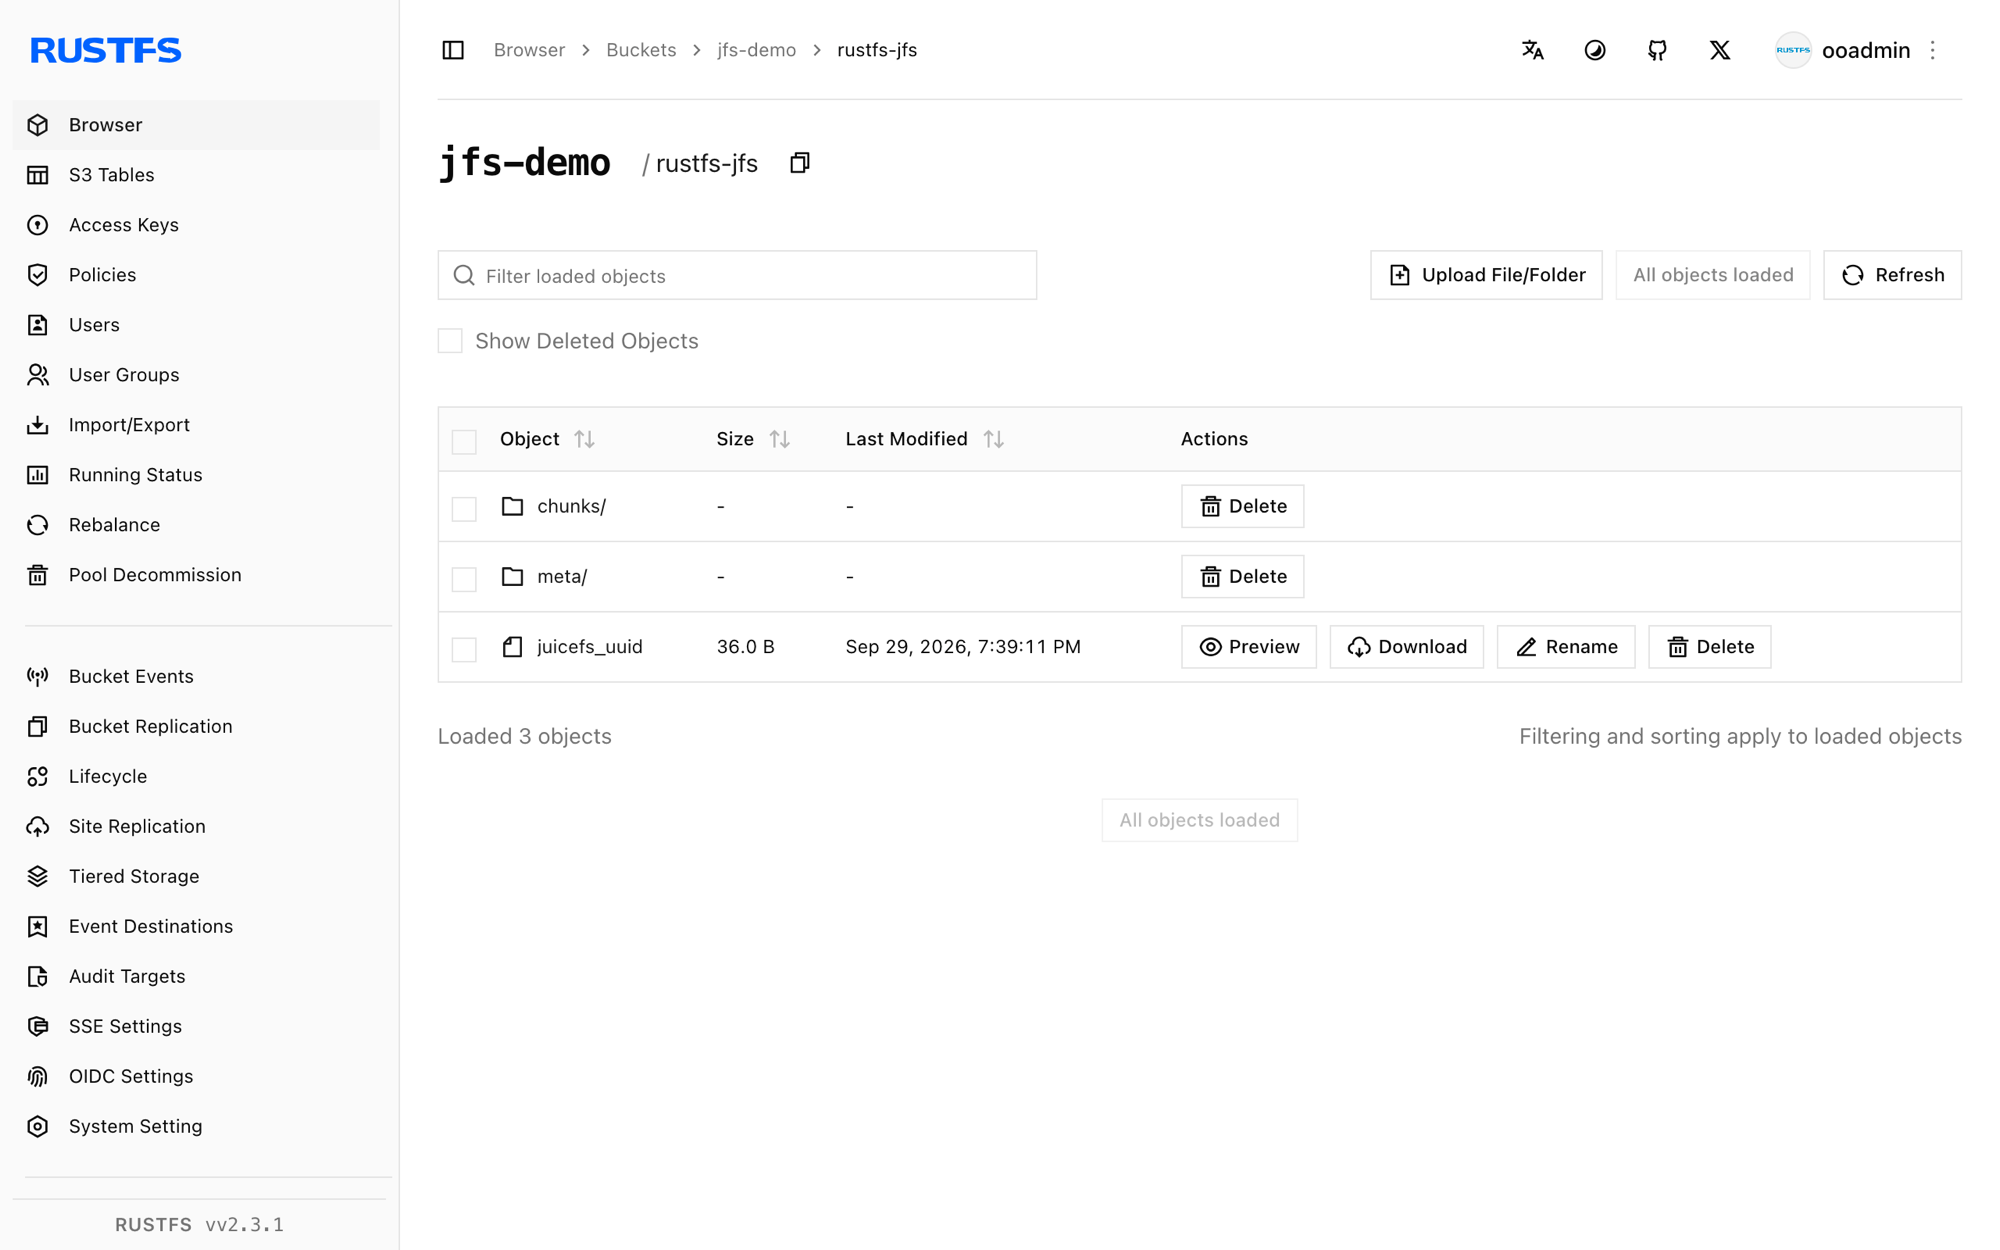Delete the juicefs_uuid object
The width and height of the screenshot is (2000, 1250).
pyautogui.click(x=1709, y=647)
